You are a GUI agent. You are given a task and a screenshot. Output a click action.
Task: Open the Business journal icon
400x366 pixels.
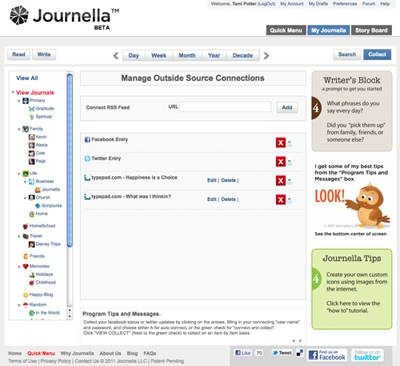[31, 181]
